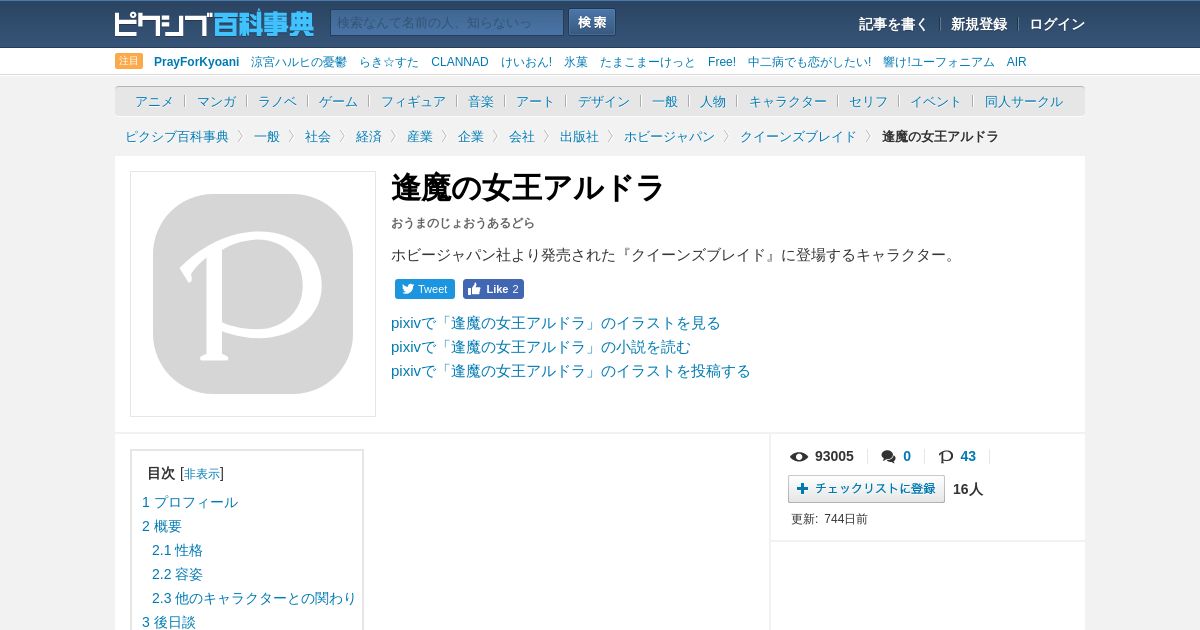Screen dimensions: 1200x630
Task: Select the ラノベ category menu item
Action: point(277,101)
